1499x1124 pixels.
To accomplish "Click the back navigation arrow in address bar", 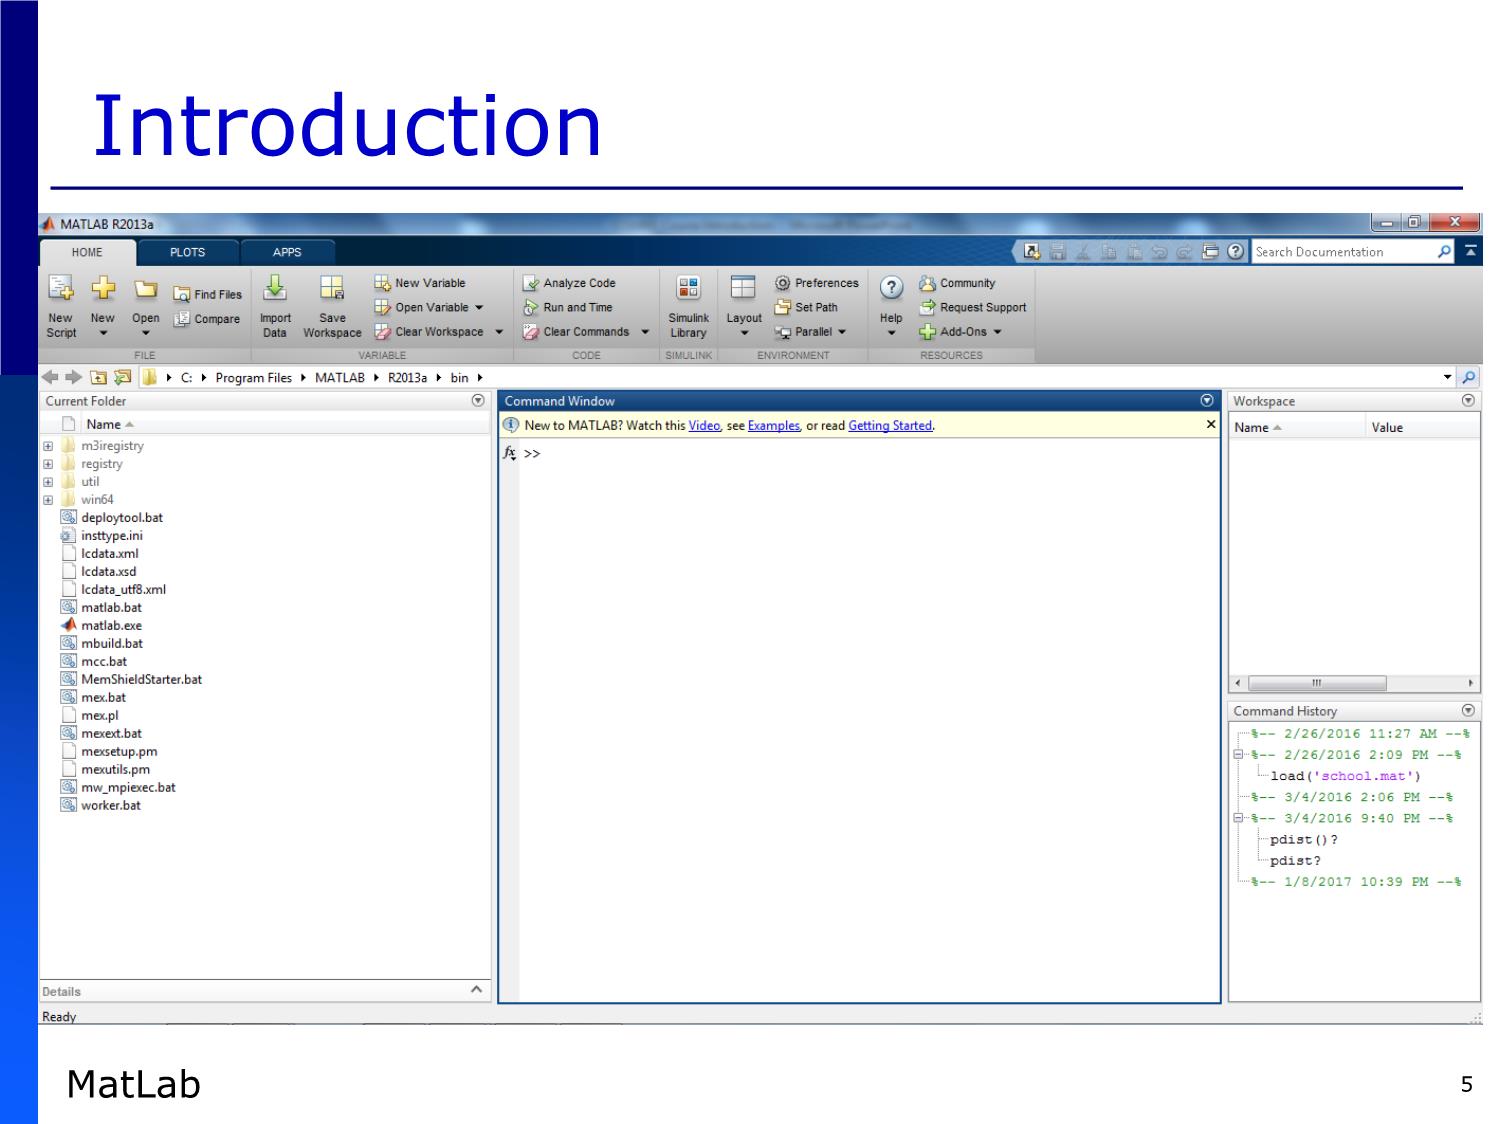I will (x=50, y=377).
